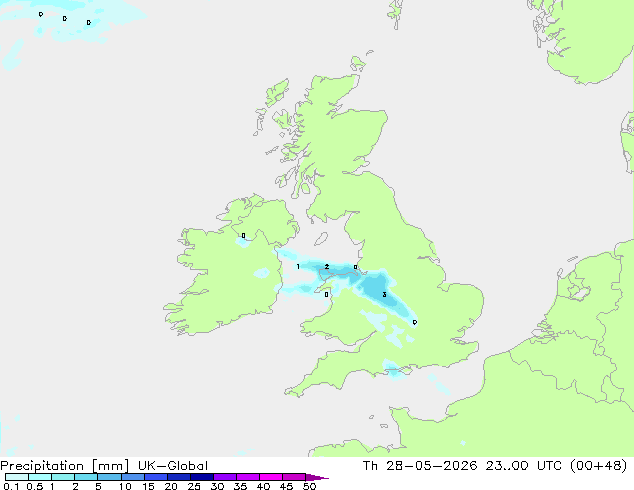Image resolution: width=634 pixels, height=490 pixels.
Task: Click the date text '28-05-2026'
Action: [431, 466]
